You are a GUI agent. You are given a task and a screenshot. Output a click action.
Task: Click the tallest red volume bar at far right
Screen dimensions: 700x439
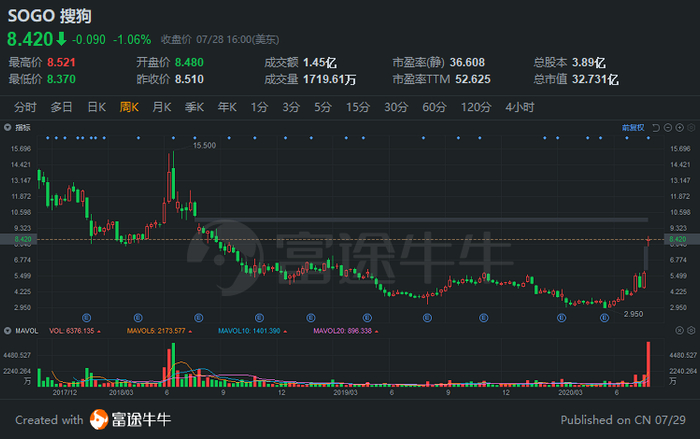648,364
